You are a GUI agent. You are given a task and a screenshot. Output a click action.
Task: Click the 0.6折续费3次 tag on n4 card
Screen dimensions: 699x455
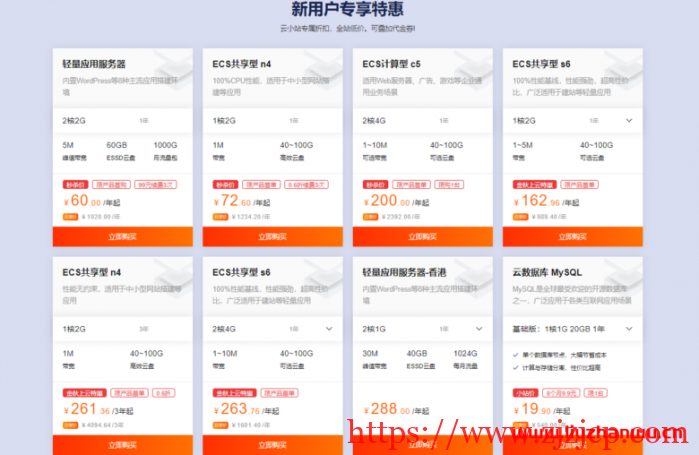point(306,185)
